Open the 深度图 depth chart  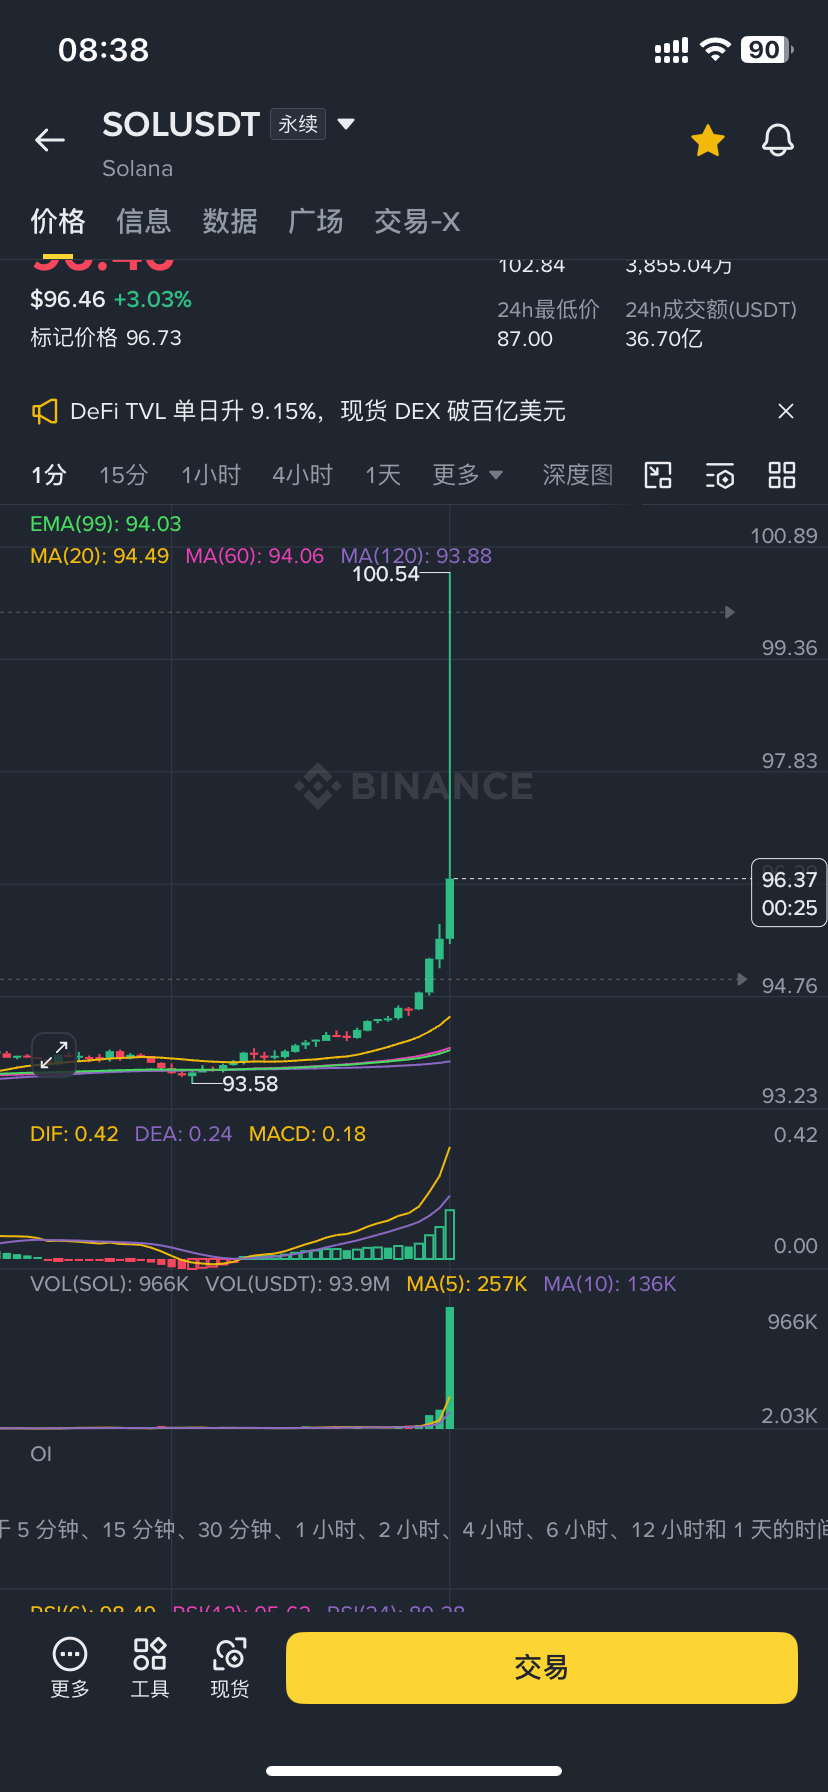point(578,475)
